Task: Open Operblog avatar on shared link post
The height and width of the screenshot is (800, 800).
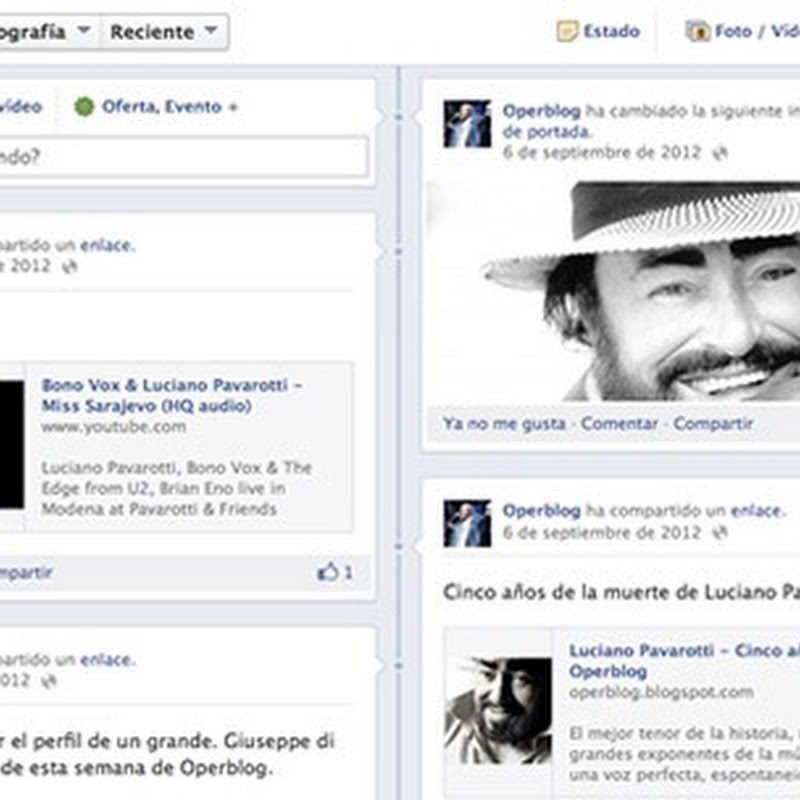Action: (x=467, y=523)
